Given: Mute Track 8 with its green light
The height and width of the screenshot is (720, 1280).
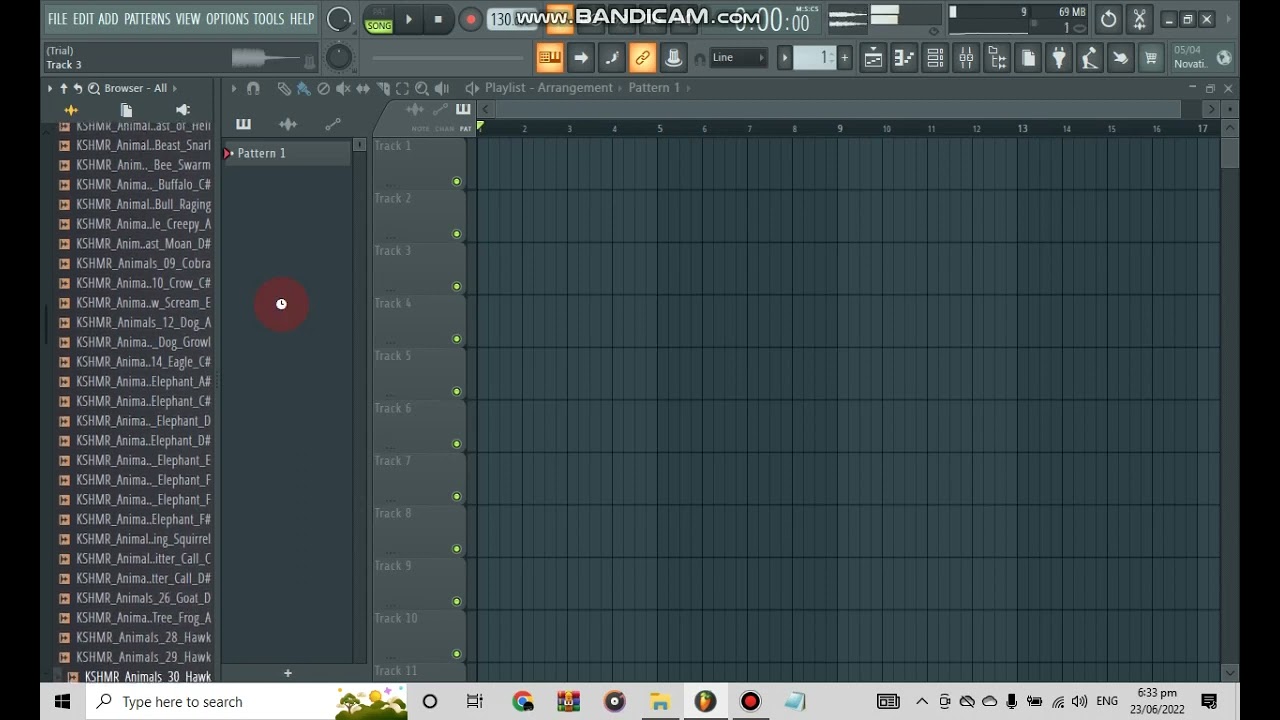Looking at the screenshot, I should 457,548.
